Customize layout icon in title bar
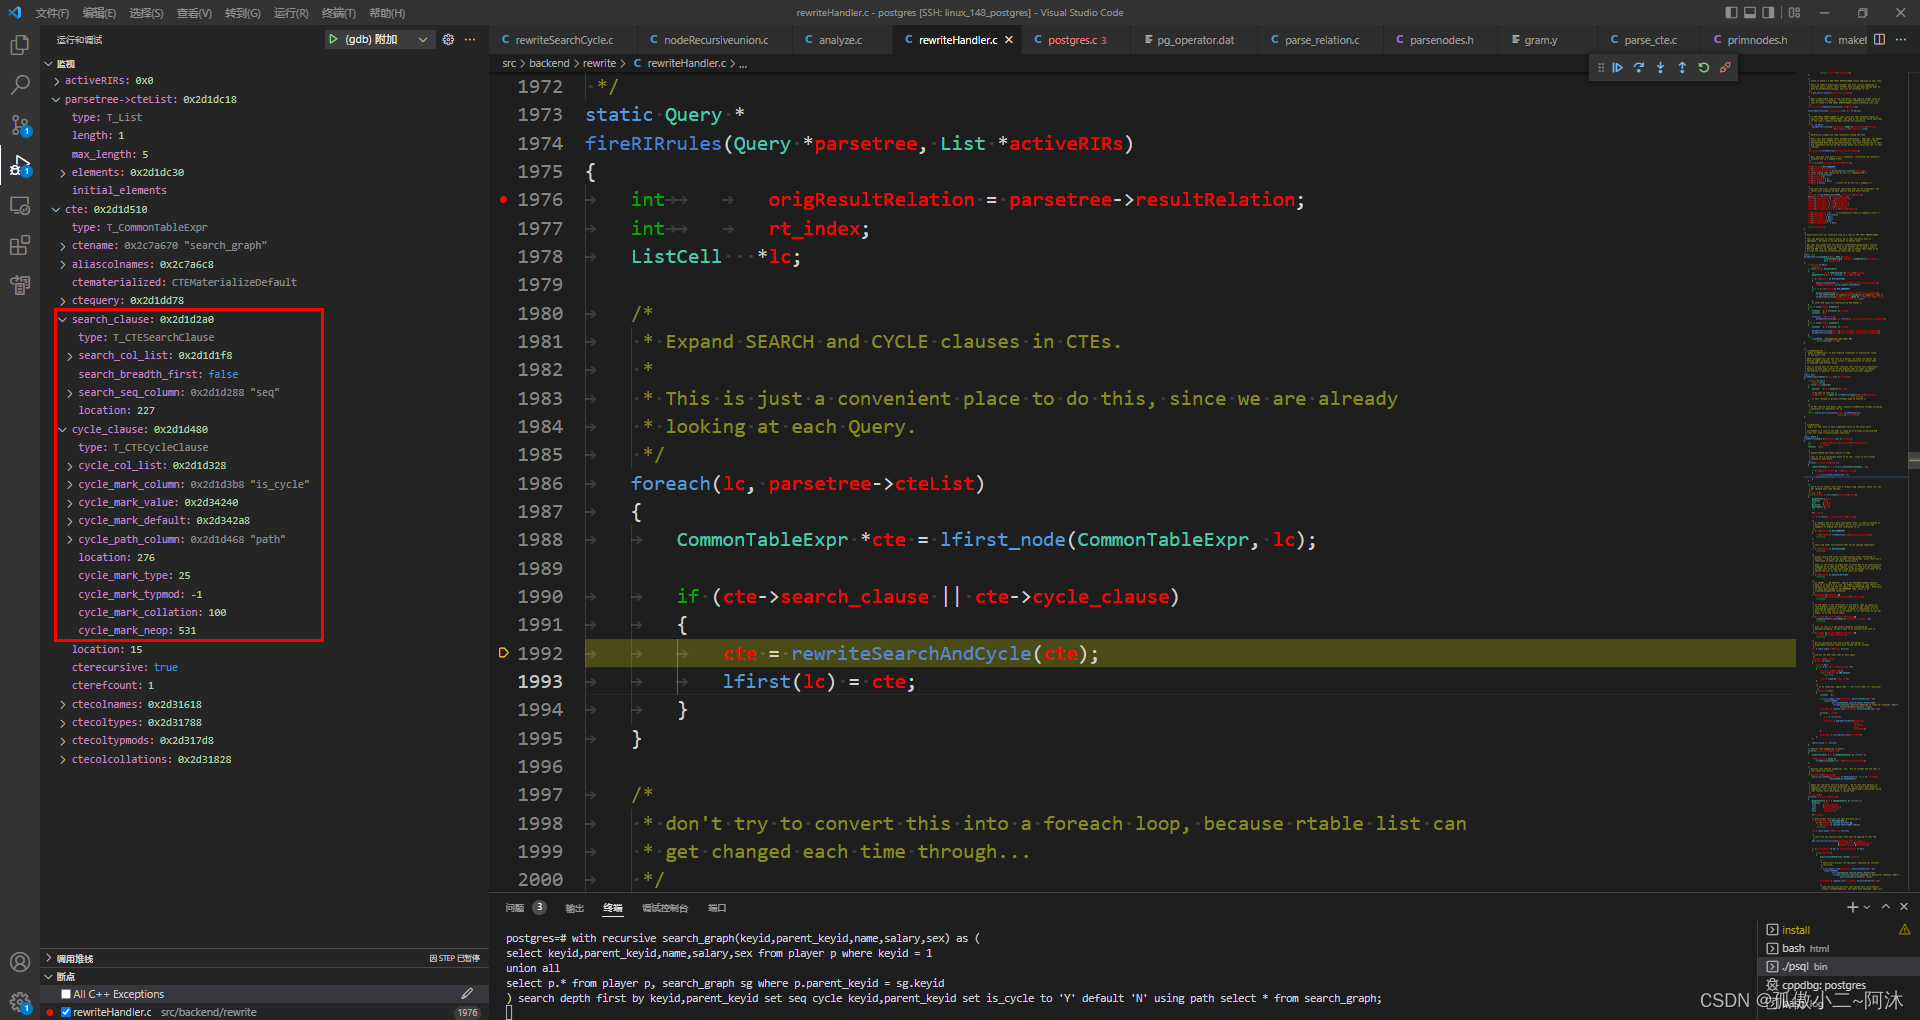The width and height of the screenshot is (1920, 1020). click(1795, 13)
